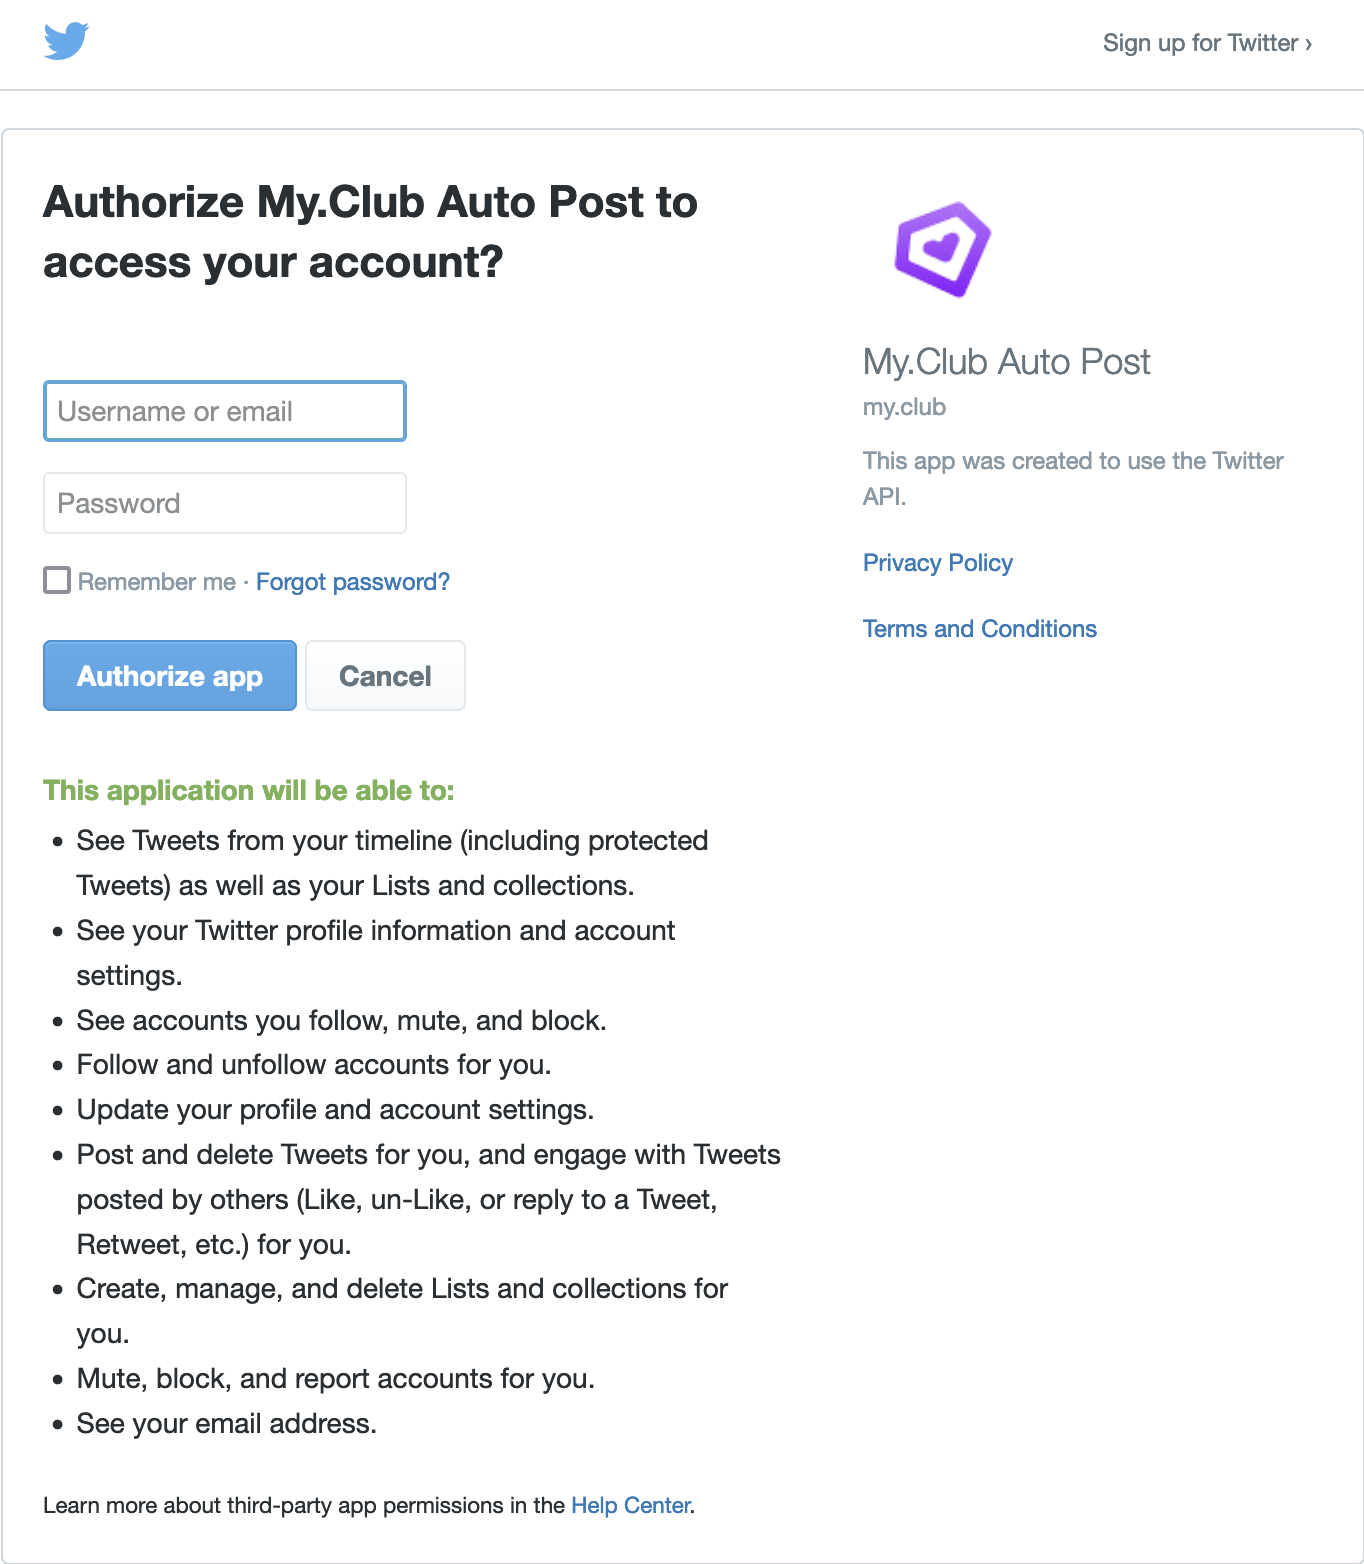This screenshot has width=1364, height=1564.
Task: Click the Mute, block, and report permission
Action: pyautogui.click(x=336, y=1378)
